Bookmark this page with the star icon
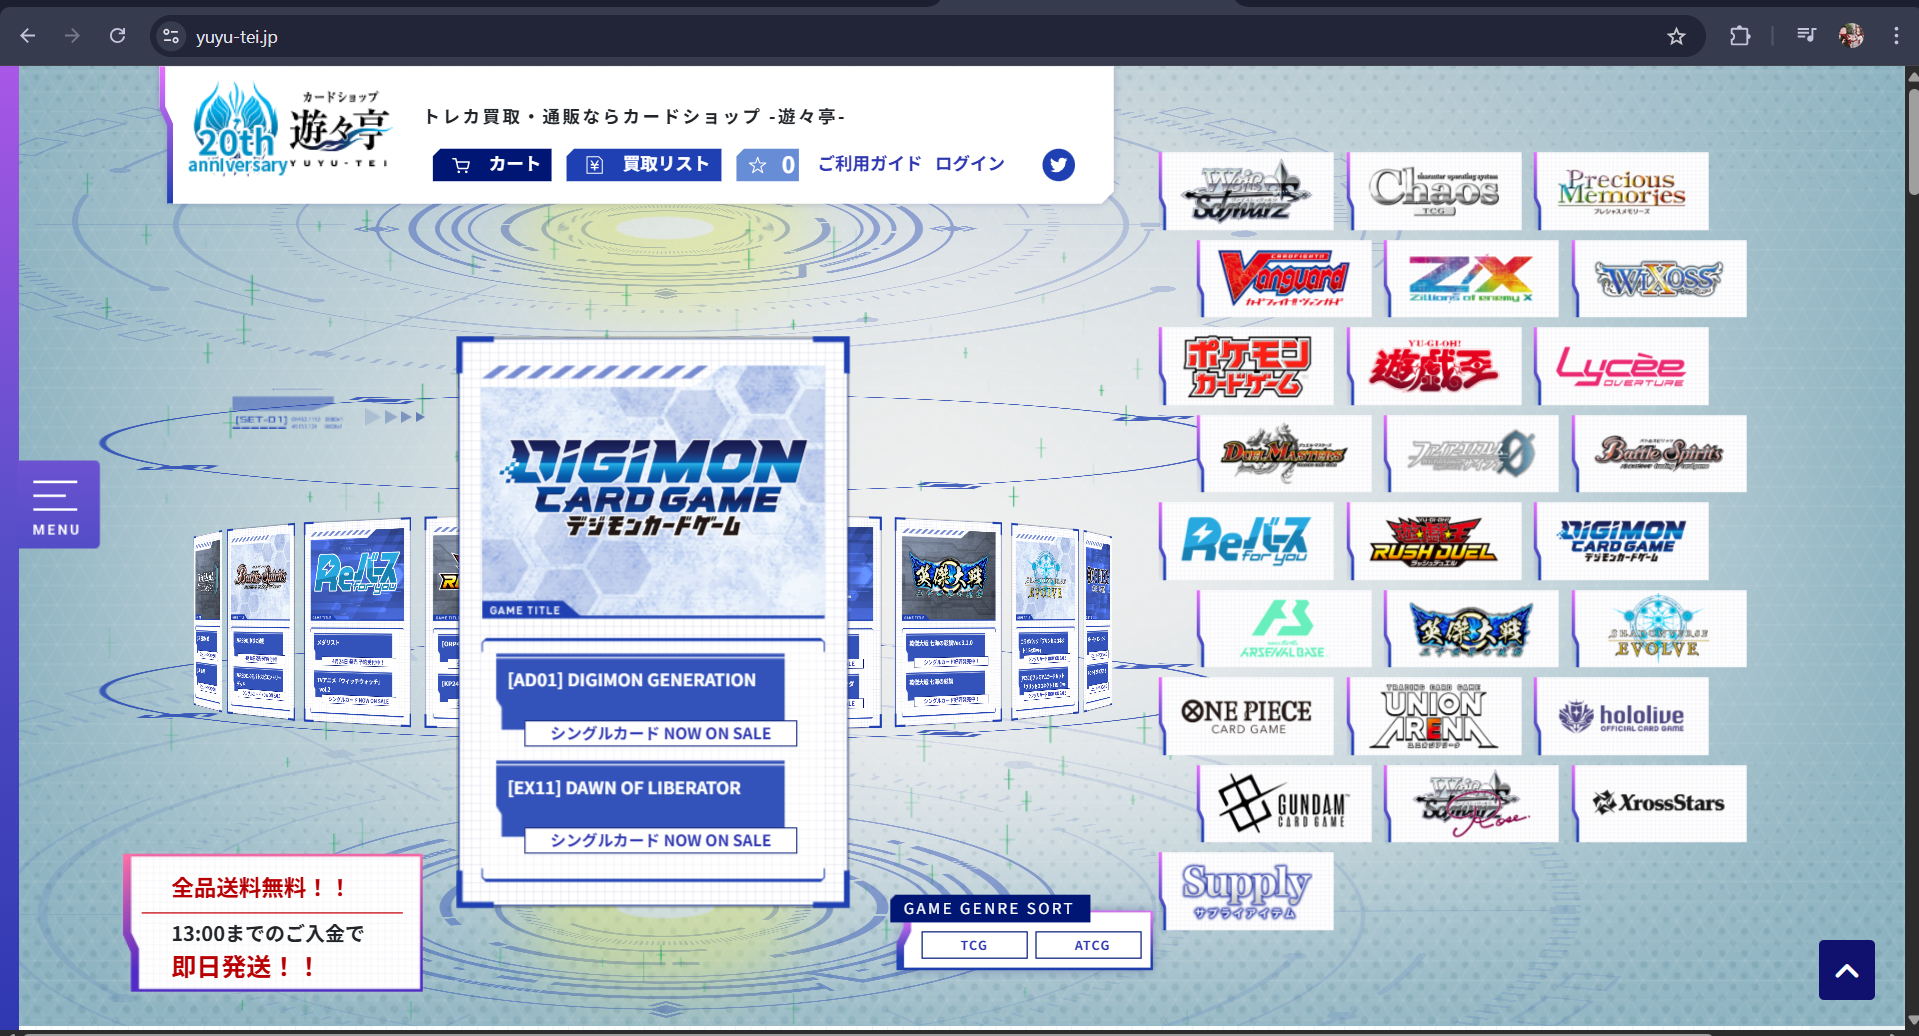 (x=1677, y=37)
